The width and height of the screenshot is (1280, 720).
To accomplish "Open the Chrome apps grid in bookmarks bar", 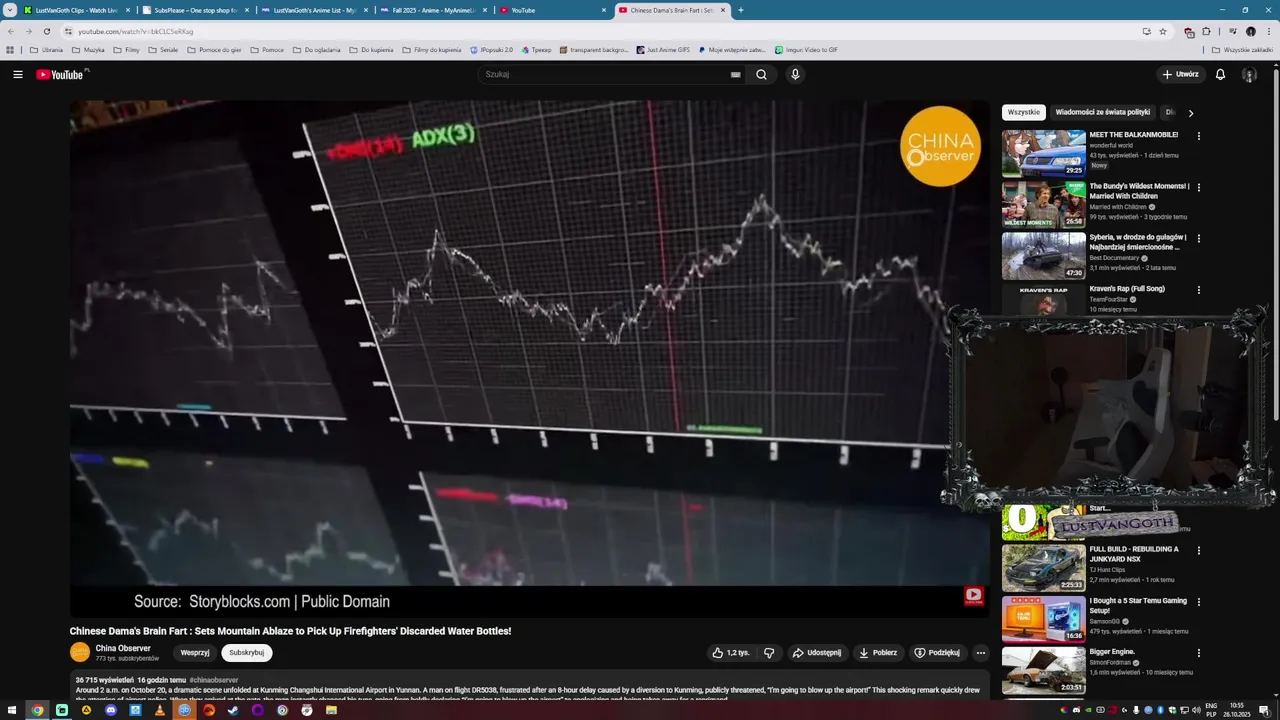I will click(x=10, y=49).
